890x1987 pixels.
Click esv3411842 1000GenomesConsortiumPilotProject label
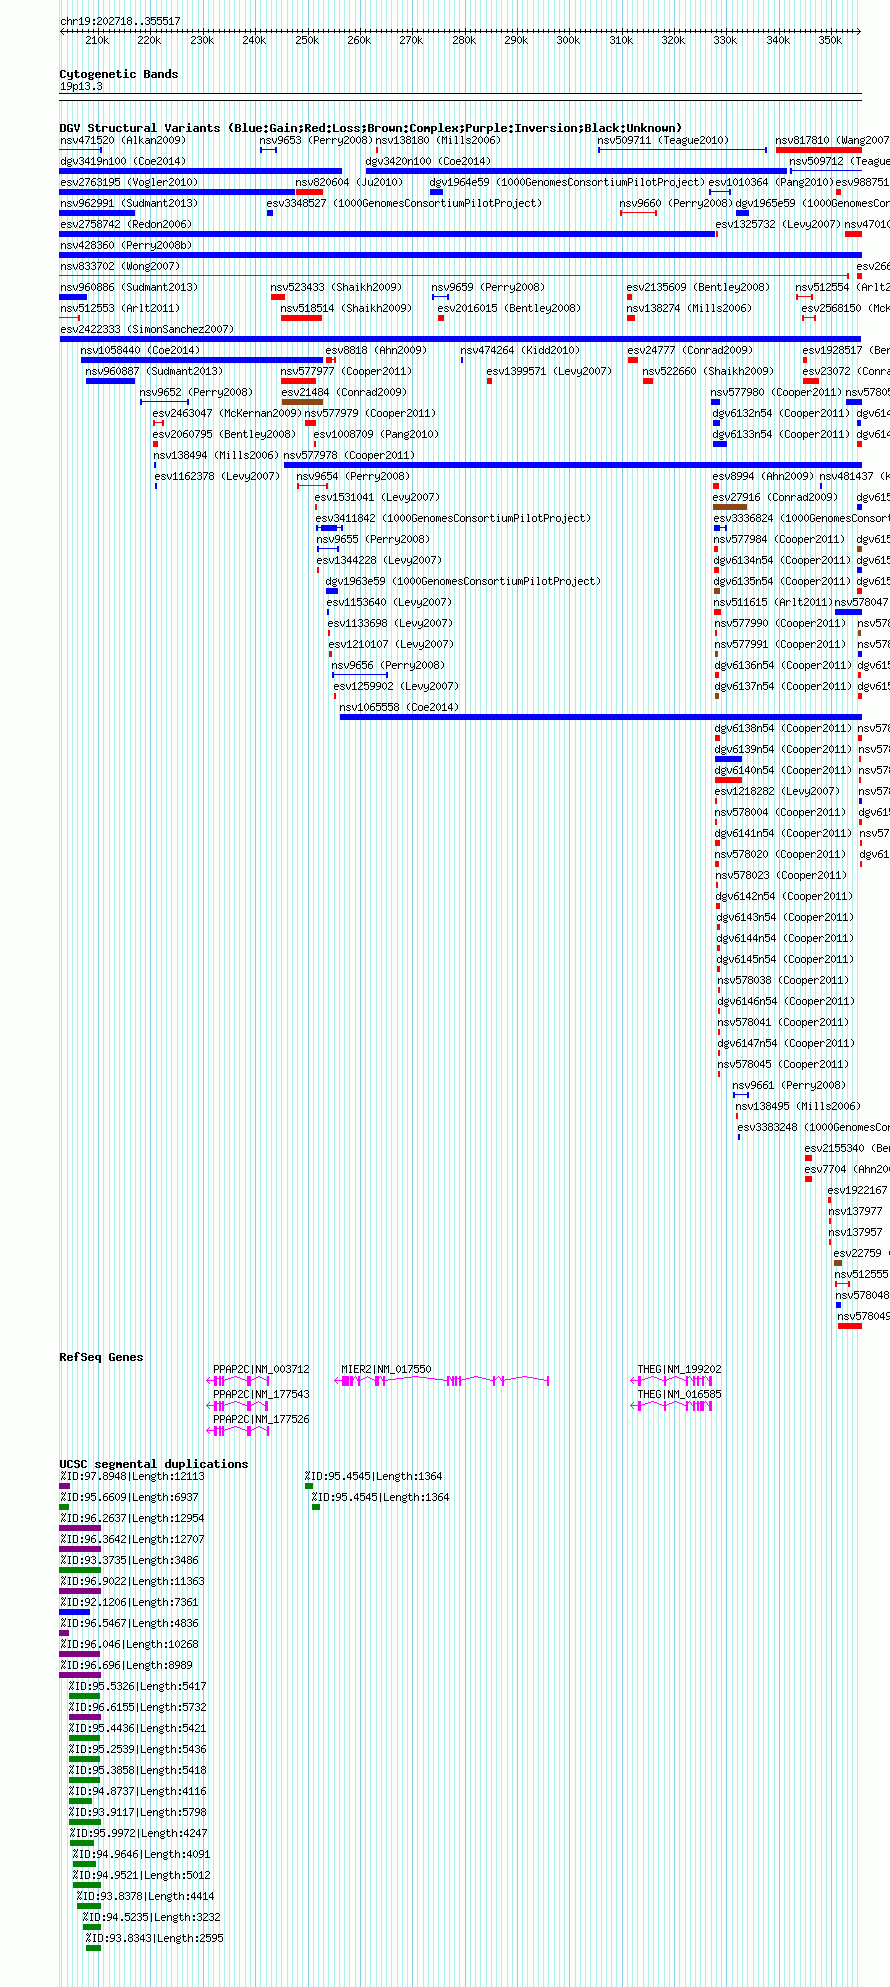(x=453, y=518)
